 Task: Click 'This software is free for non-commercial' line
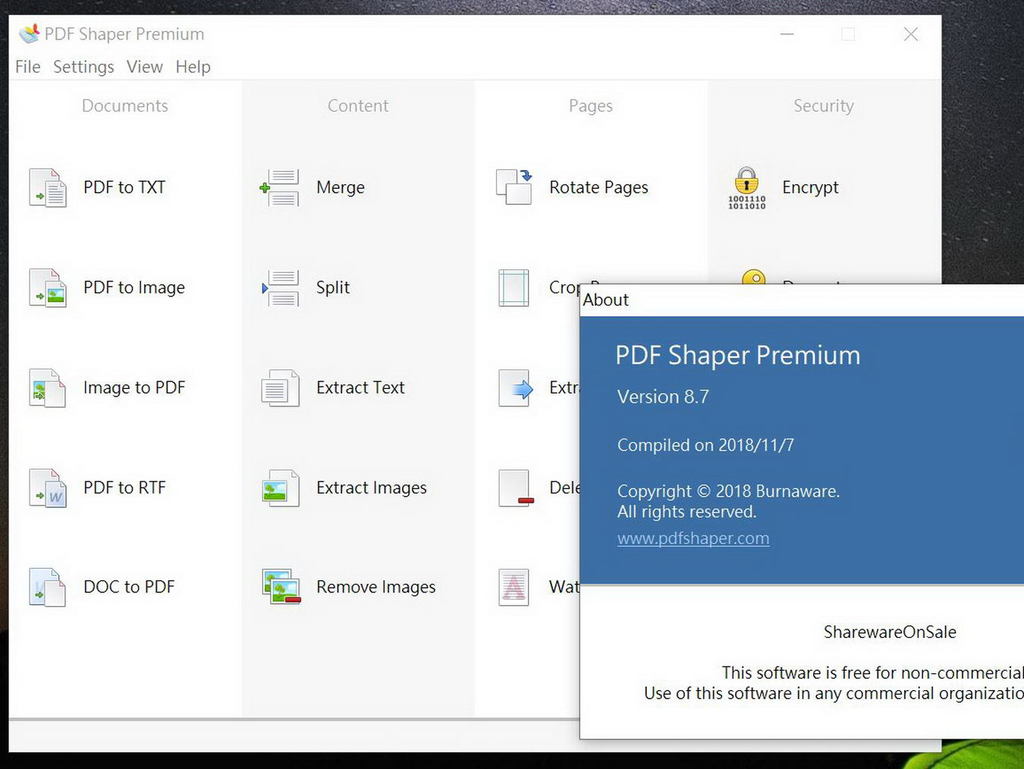click(872, 672)
